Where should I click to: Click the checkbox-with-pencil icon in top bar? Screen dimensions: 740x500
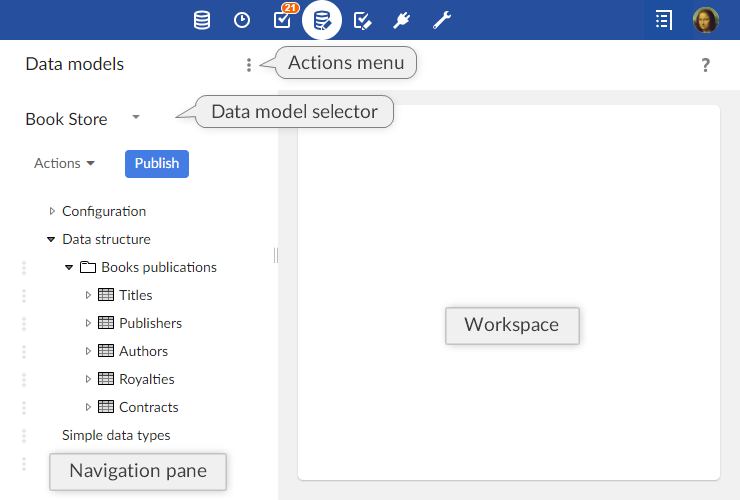click(x=363, y=20)
